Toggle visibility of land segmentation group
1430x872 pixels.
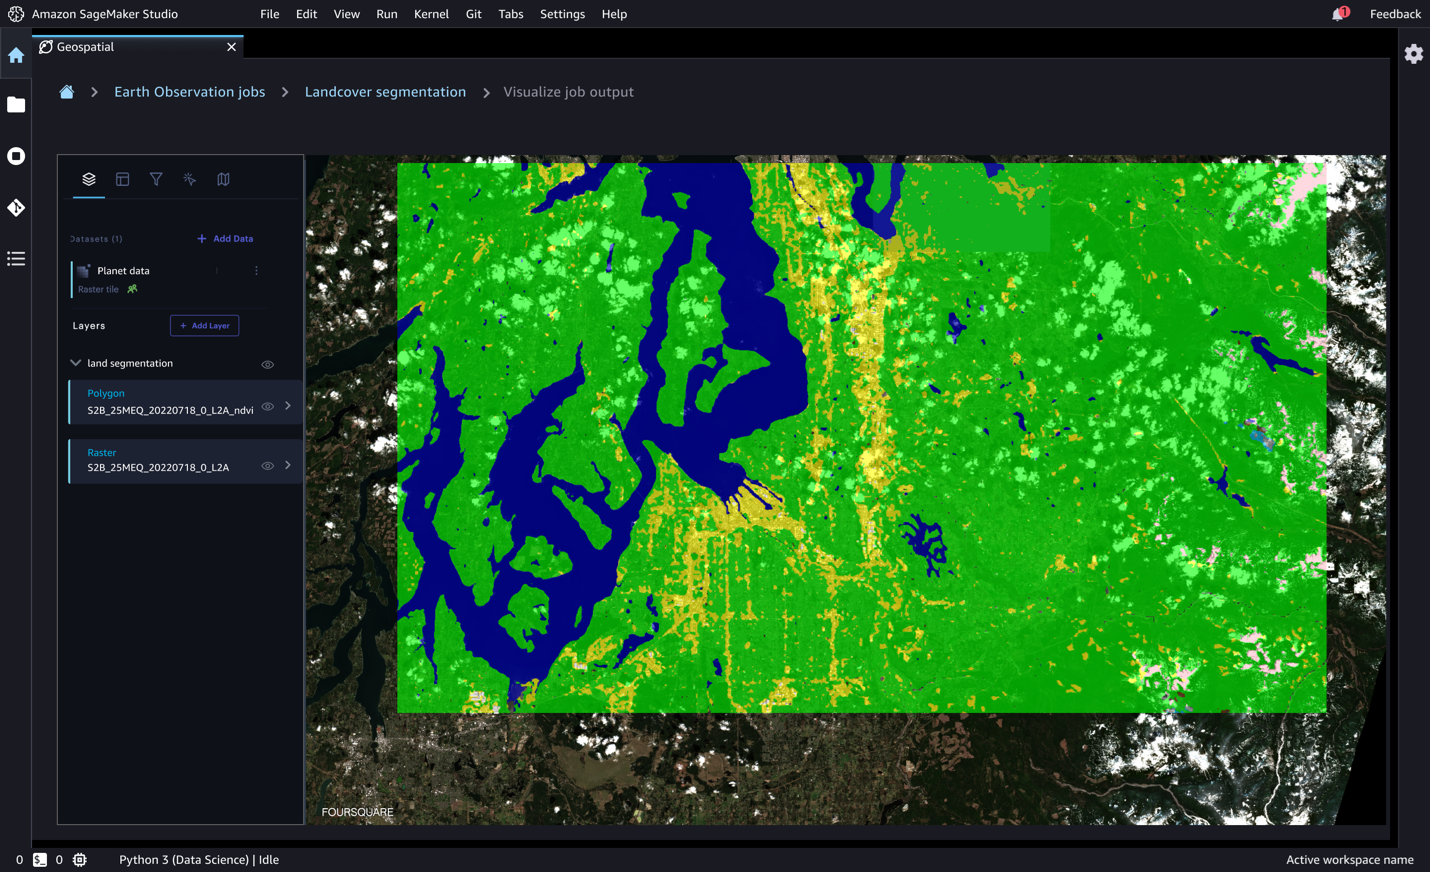pyautogui.click(x=267, y=365)
